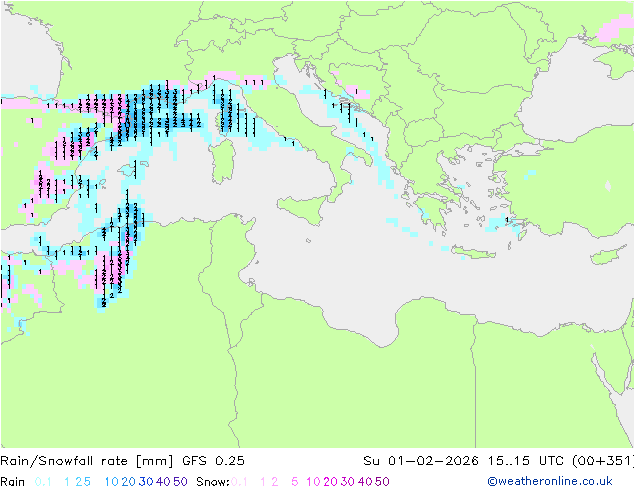The image size is (634, 490).
Task: Click the island of Cyprus on the map
Action: pos(609,255)
